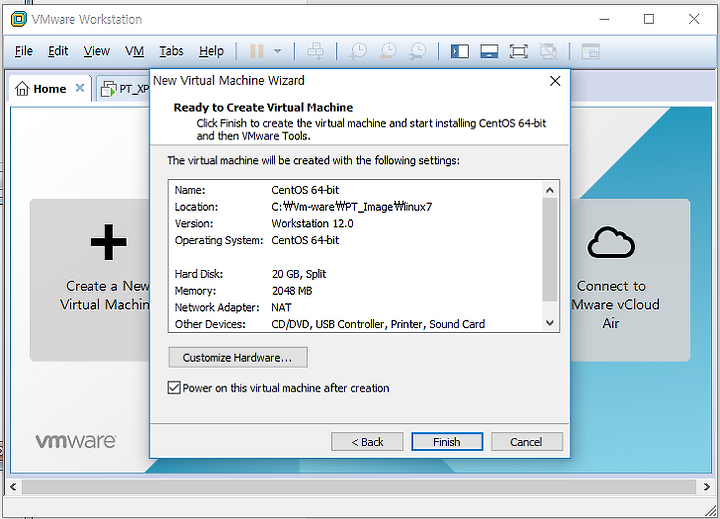
Task: Cancel the New Virtual Machine Wizard
Action: click(527, 442)
